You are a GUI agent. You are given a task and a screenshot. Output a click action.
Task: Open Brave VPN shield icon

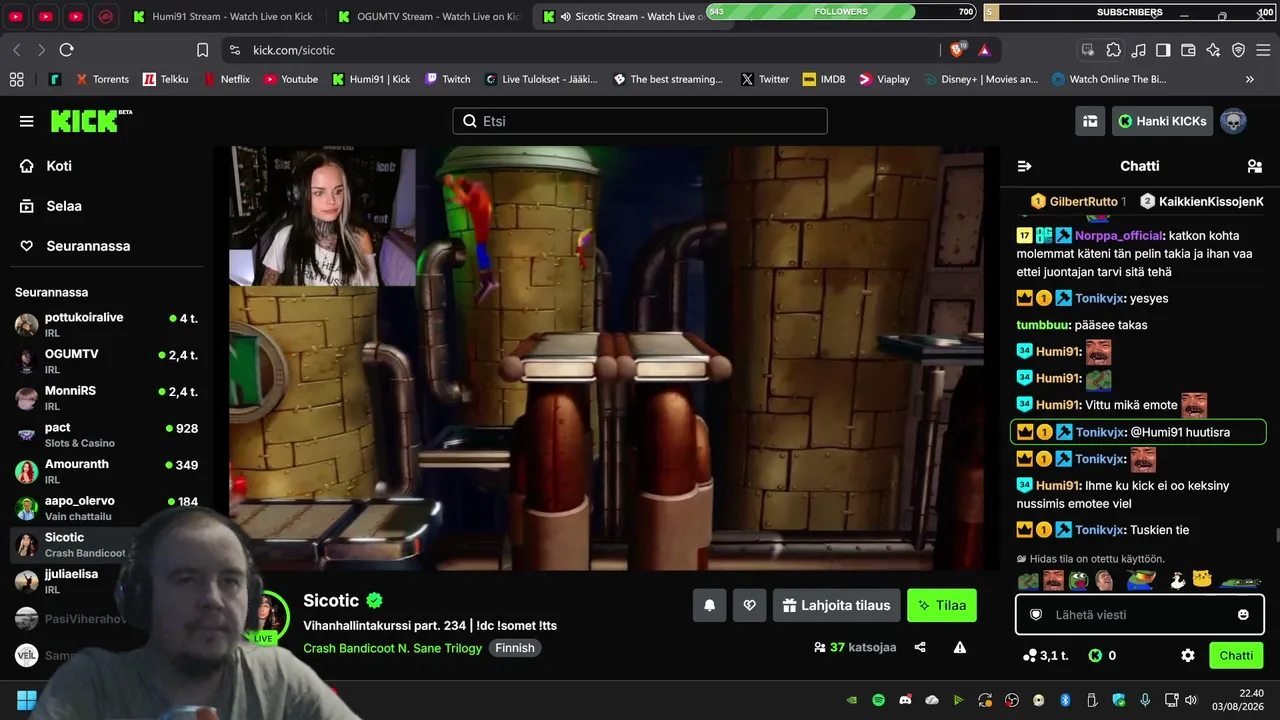point(1238,50)
